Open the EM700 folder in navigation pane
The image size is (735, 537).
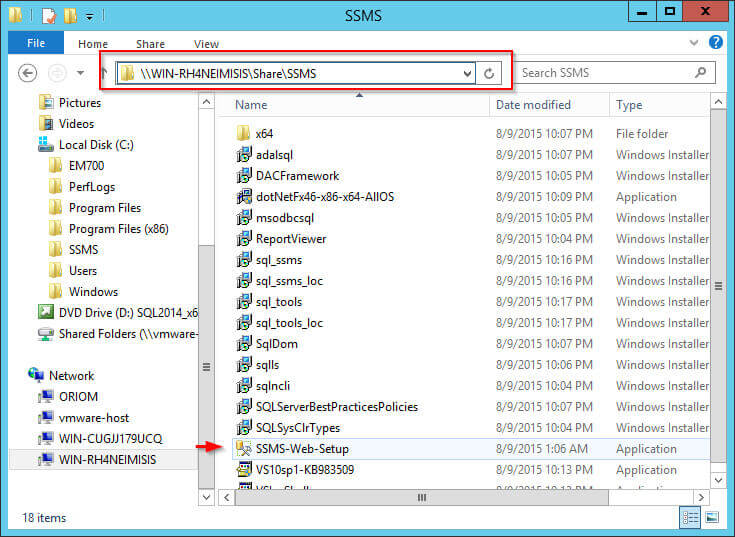(86, 166)
